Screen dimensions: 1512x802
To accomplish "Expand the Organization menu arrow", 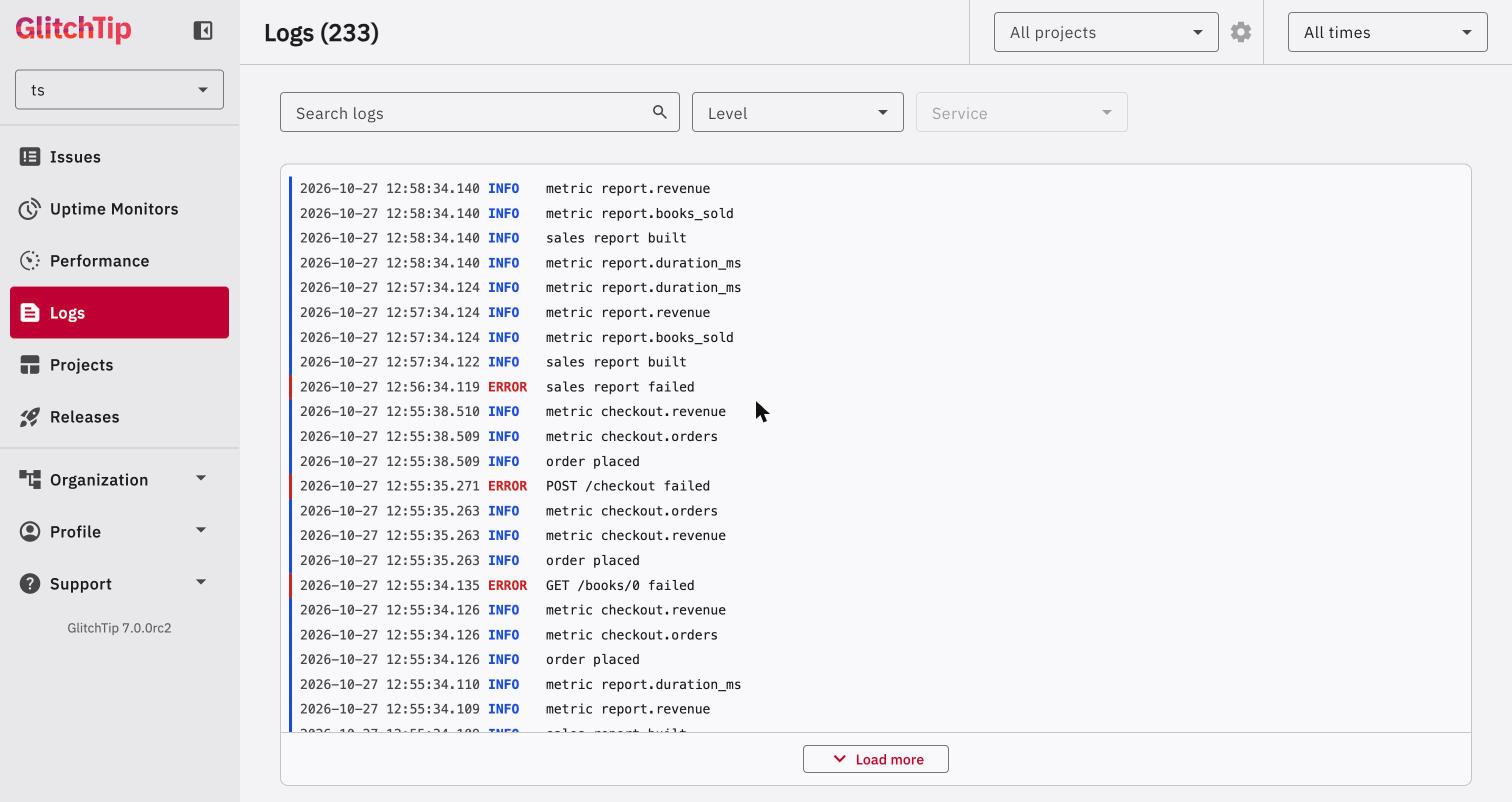I will [x=201, y=479].
